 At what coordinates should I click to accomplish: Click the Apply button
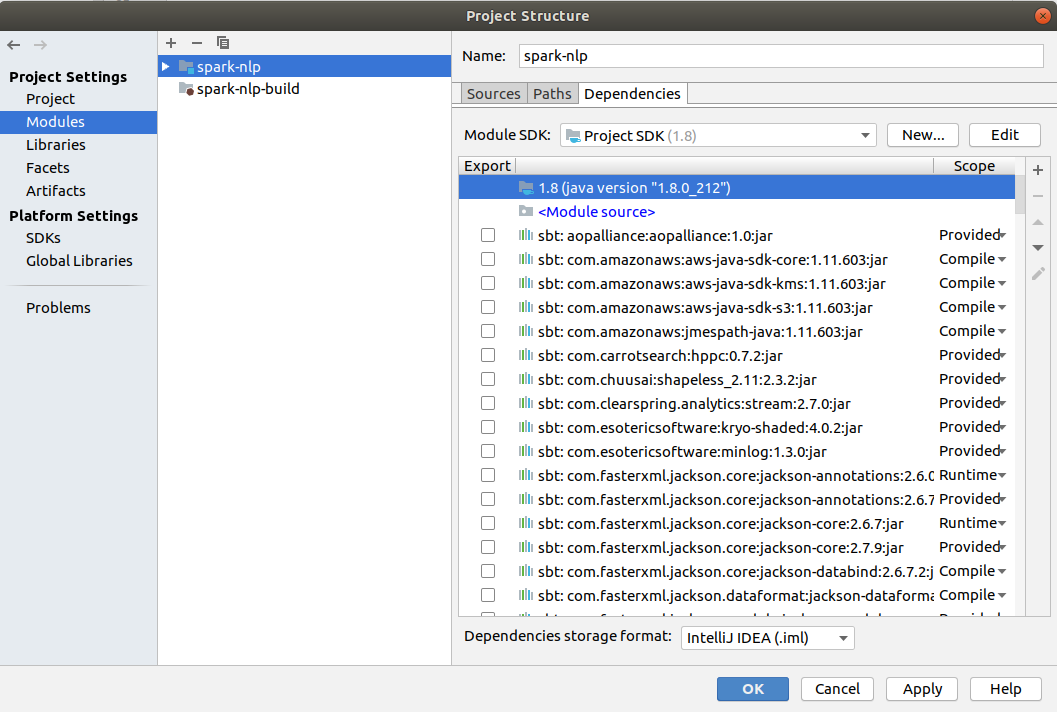pos(923,689)
